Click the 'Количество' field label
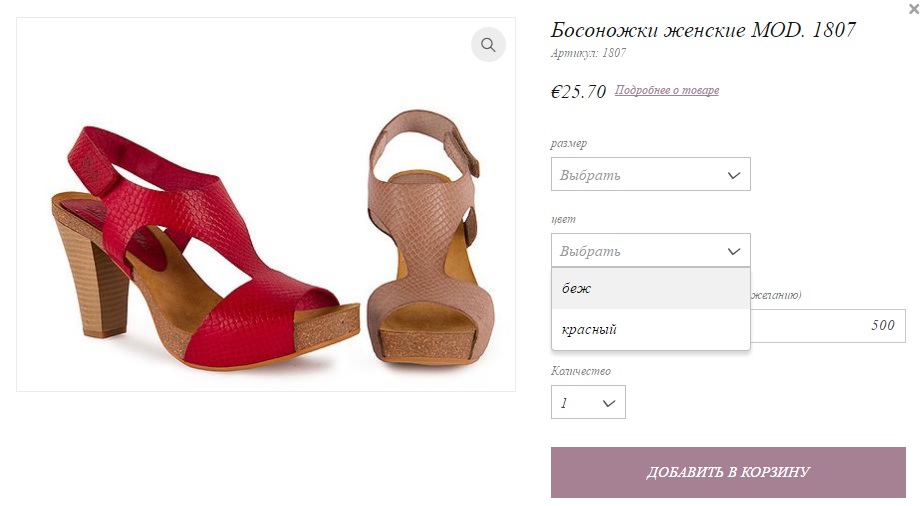The image size is (924, 506). [x=580, y=371]
